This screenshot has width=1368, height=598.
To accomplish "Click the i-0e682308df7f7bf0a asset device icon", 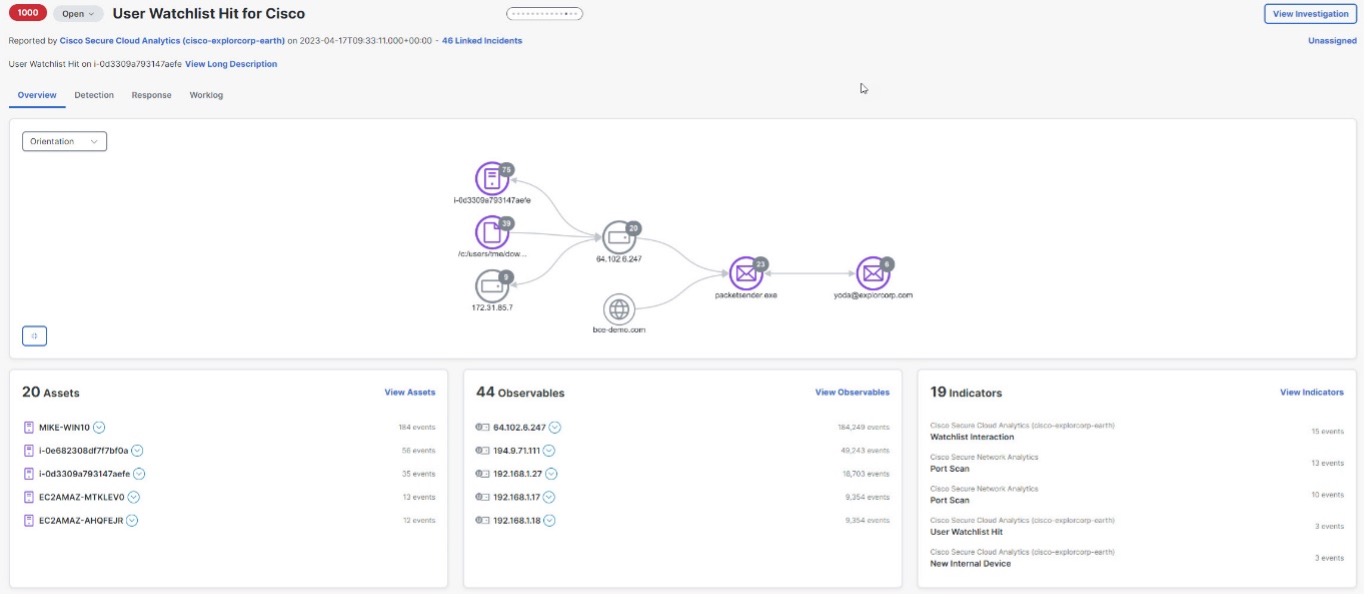I will (29, 450).
